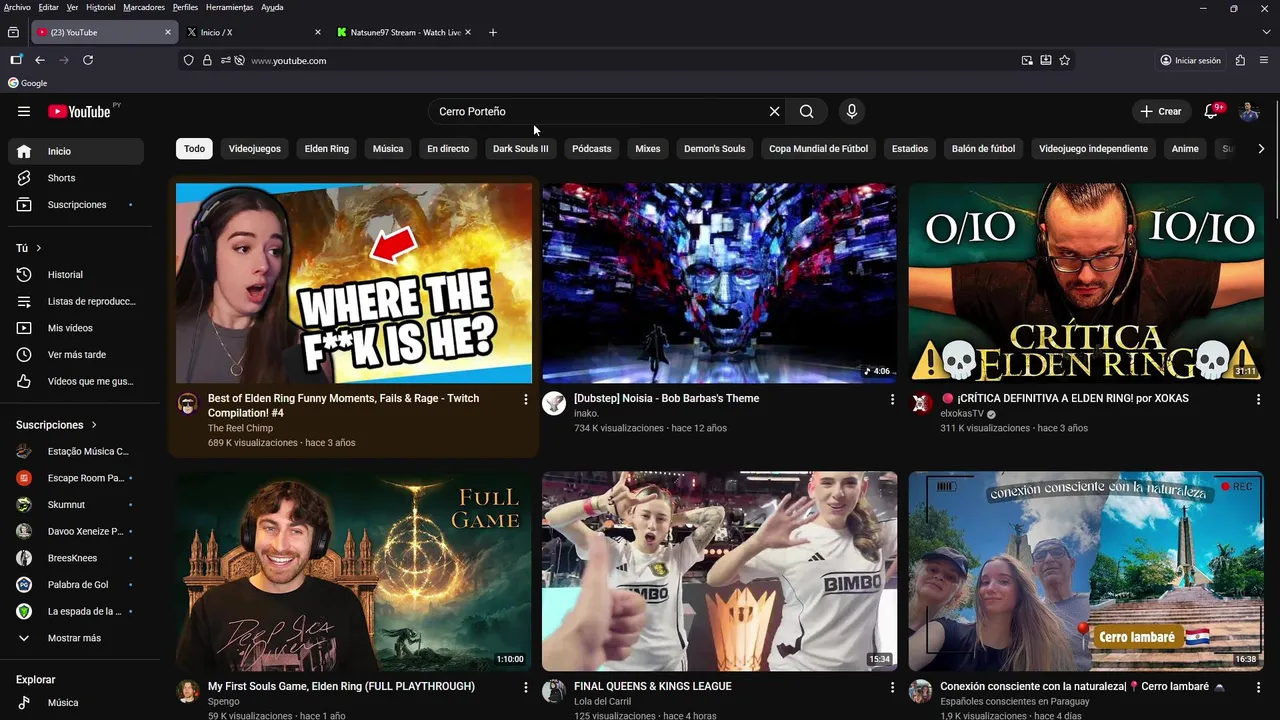Open the notifications bell
1280x720 pixels.
tap(1211, 112)
